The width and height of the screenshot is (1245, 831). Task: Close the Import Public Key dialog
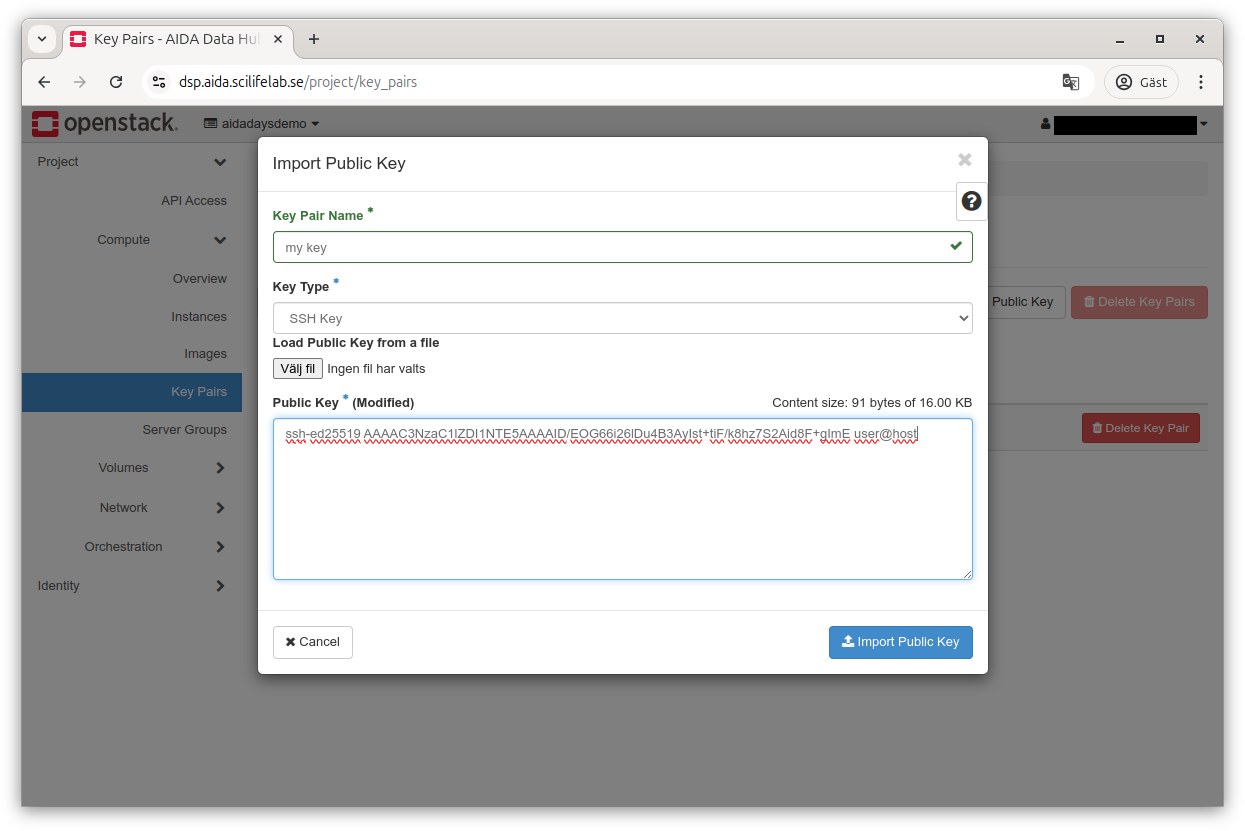[x=964, y=160]
